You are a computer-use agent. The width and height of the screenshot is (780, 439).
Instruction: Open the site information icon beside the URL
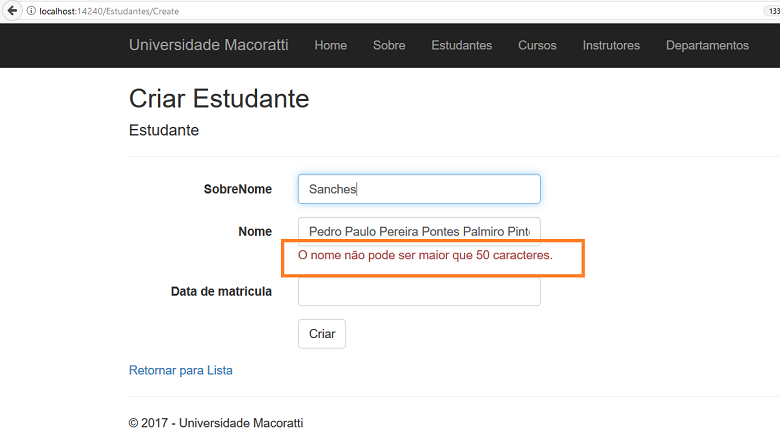31,10
